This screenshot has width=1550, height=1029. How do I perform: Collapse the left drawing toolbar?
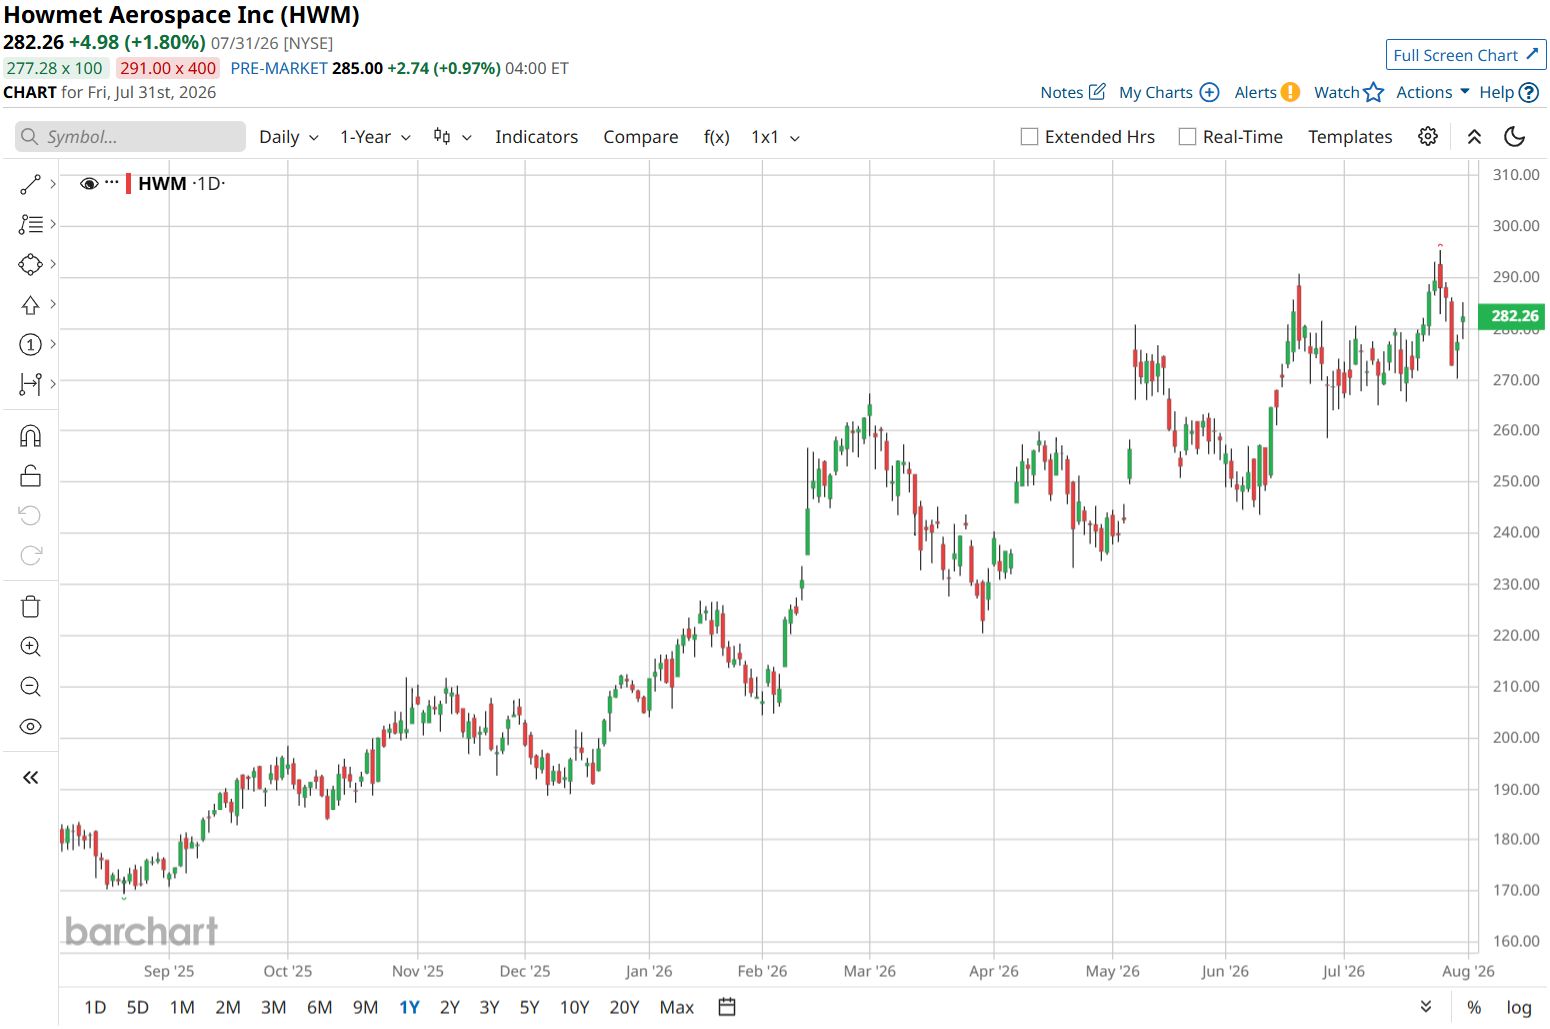coord(30,778)
